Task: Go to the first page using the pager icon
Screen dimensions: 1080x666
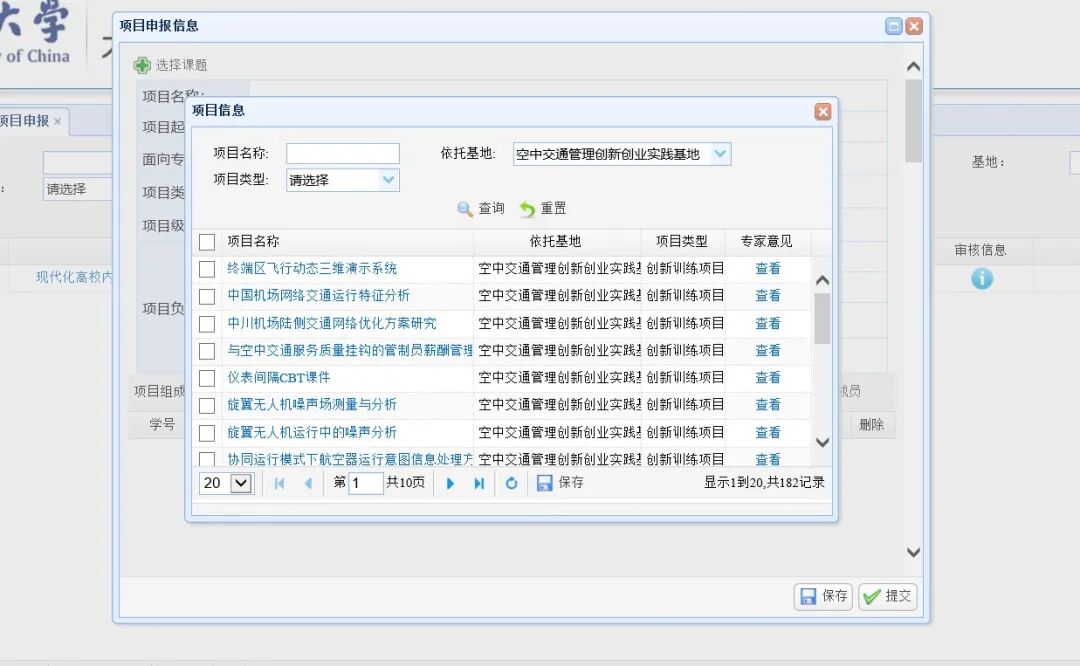Action: coord(278,483)
